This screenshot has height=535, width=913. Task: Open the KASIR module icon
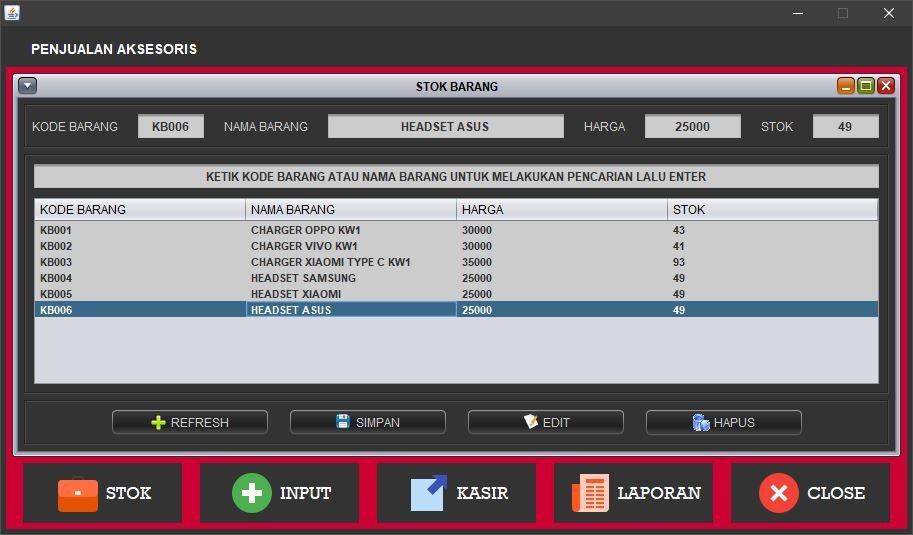pos(429,493)
